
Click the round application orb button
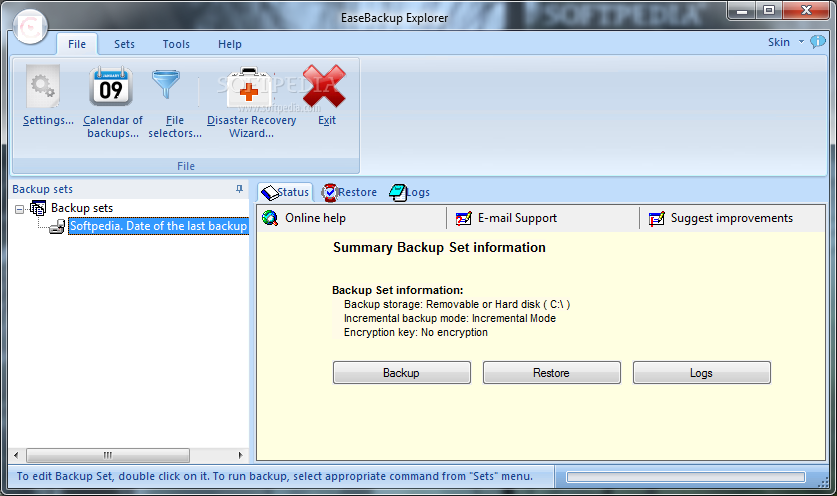click(30, 27)
